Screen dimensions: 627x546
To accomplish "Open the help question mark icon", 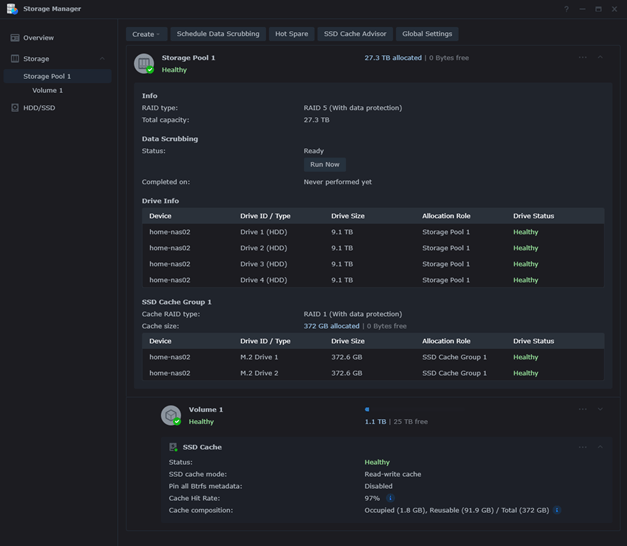I will [x=565, y=9].
